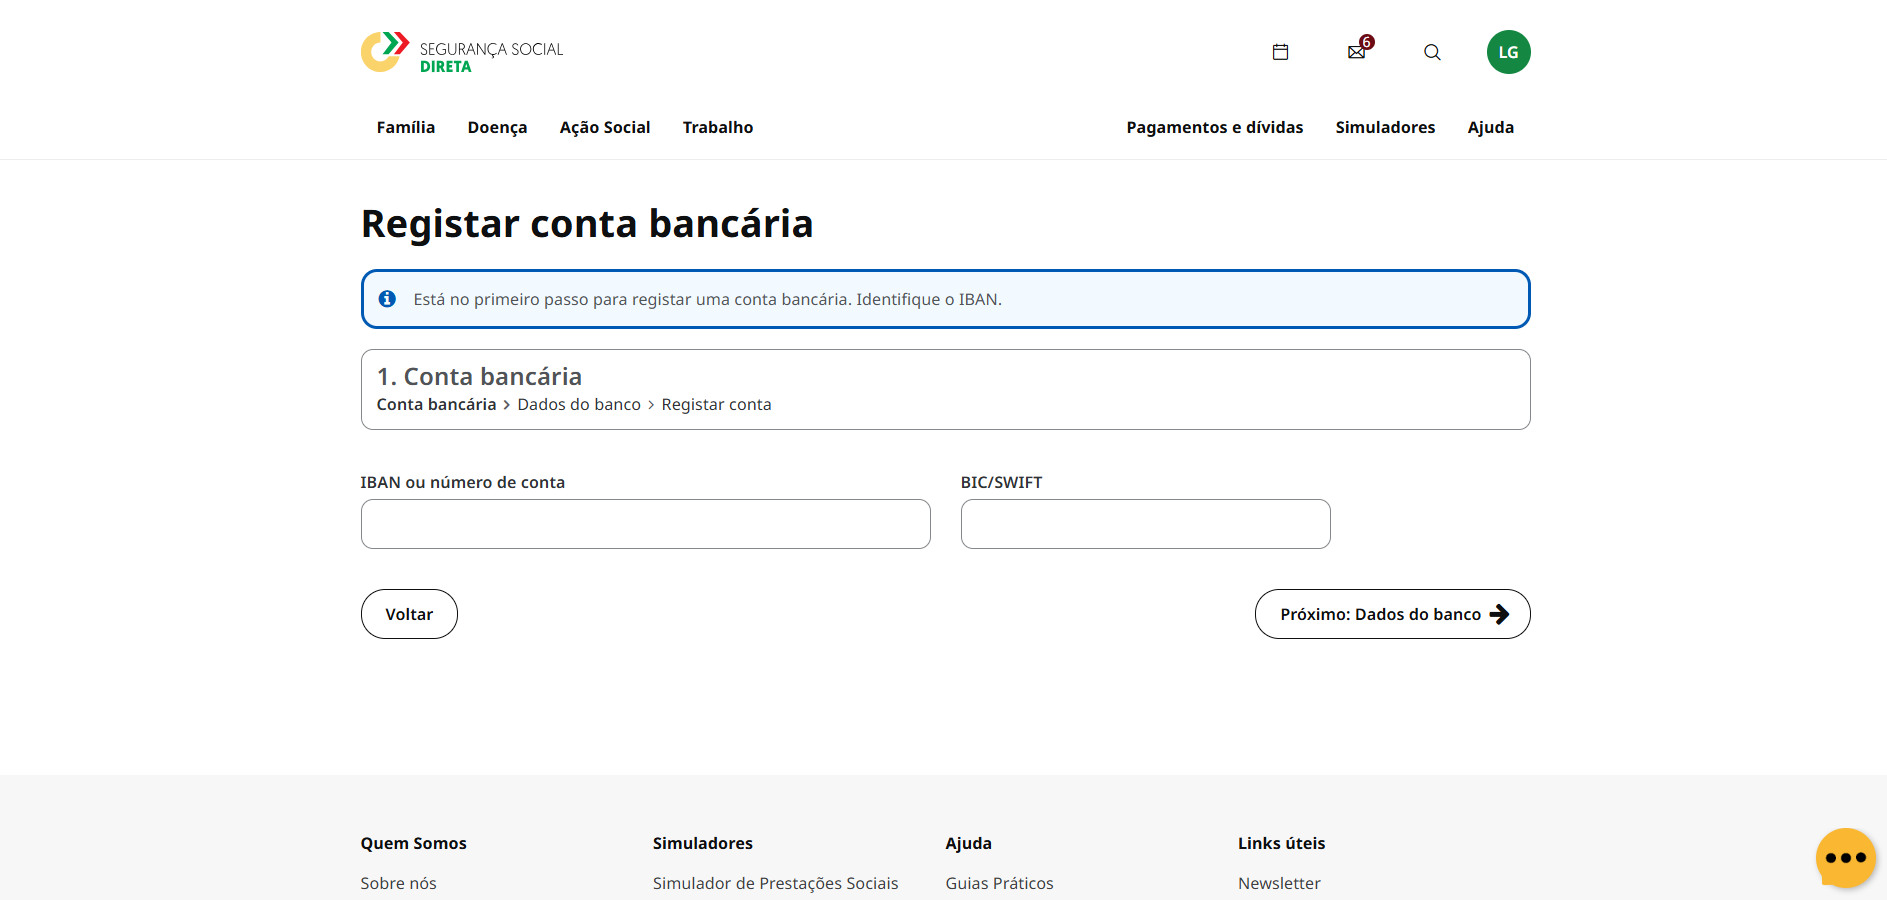Open the Pagamentos e dívidas menu
Screen dimensions: 1887x900
pyautogui.click(x=1214, y=127)
